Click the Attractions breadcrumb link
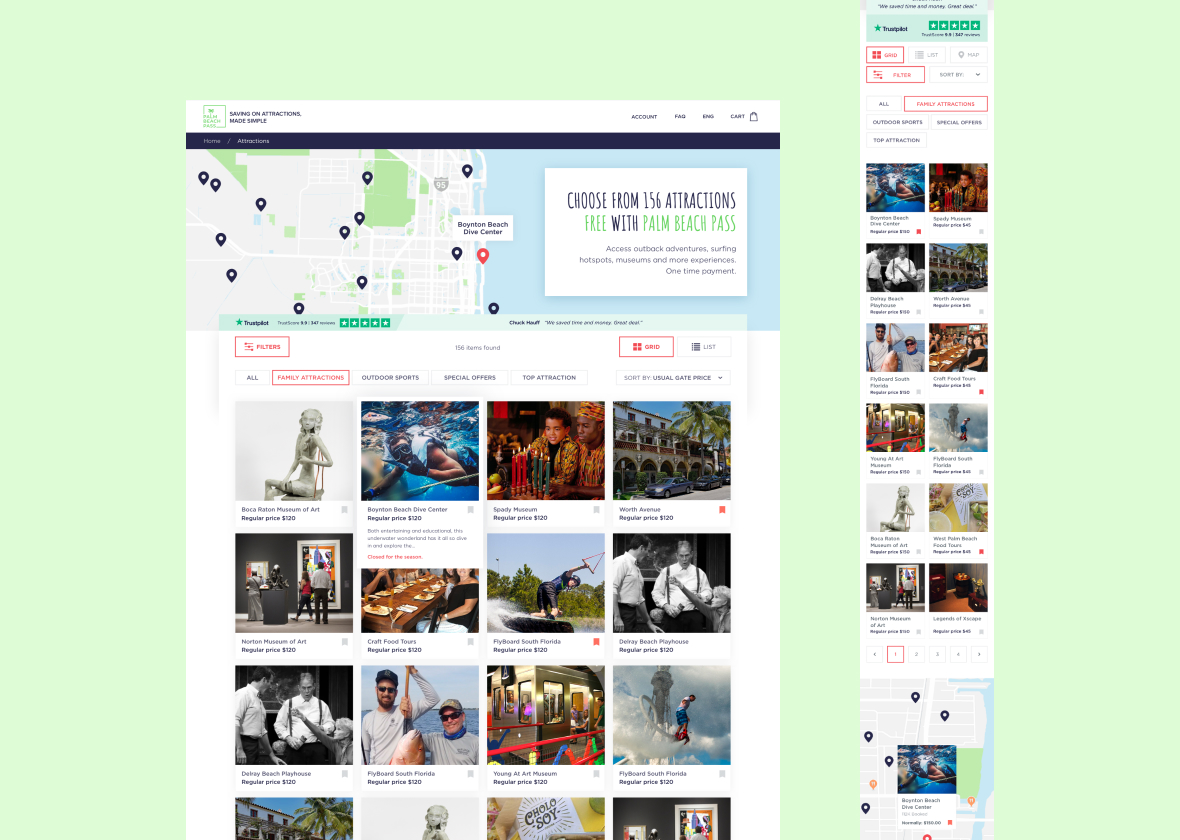1180x840 pixels. (x=253, y=141)
